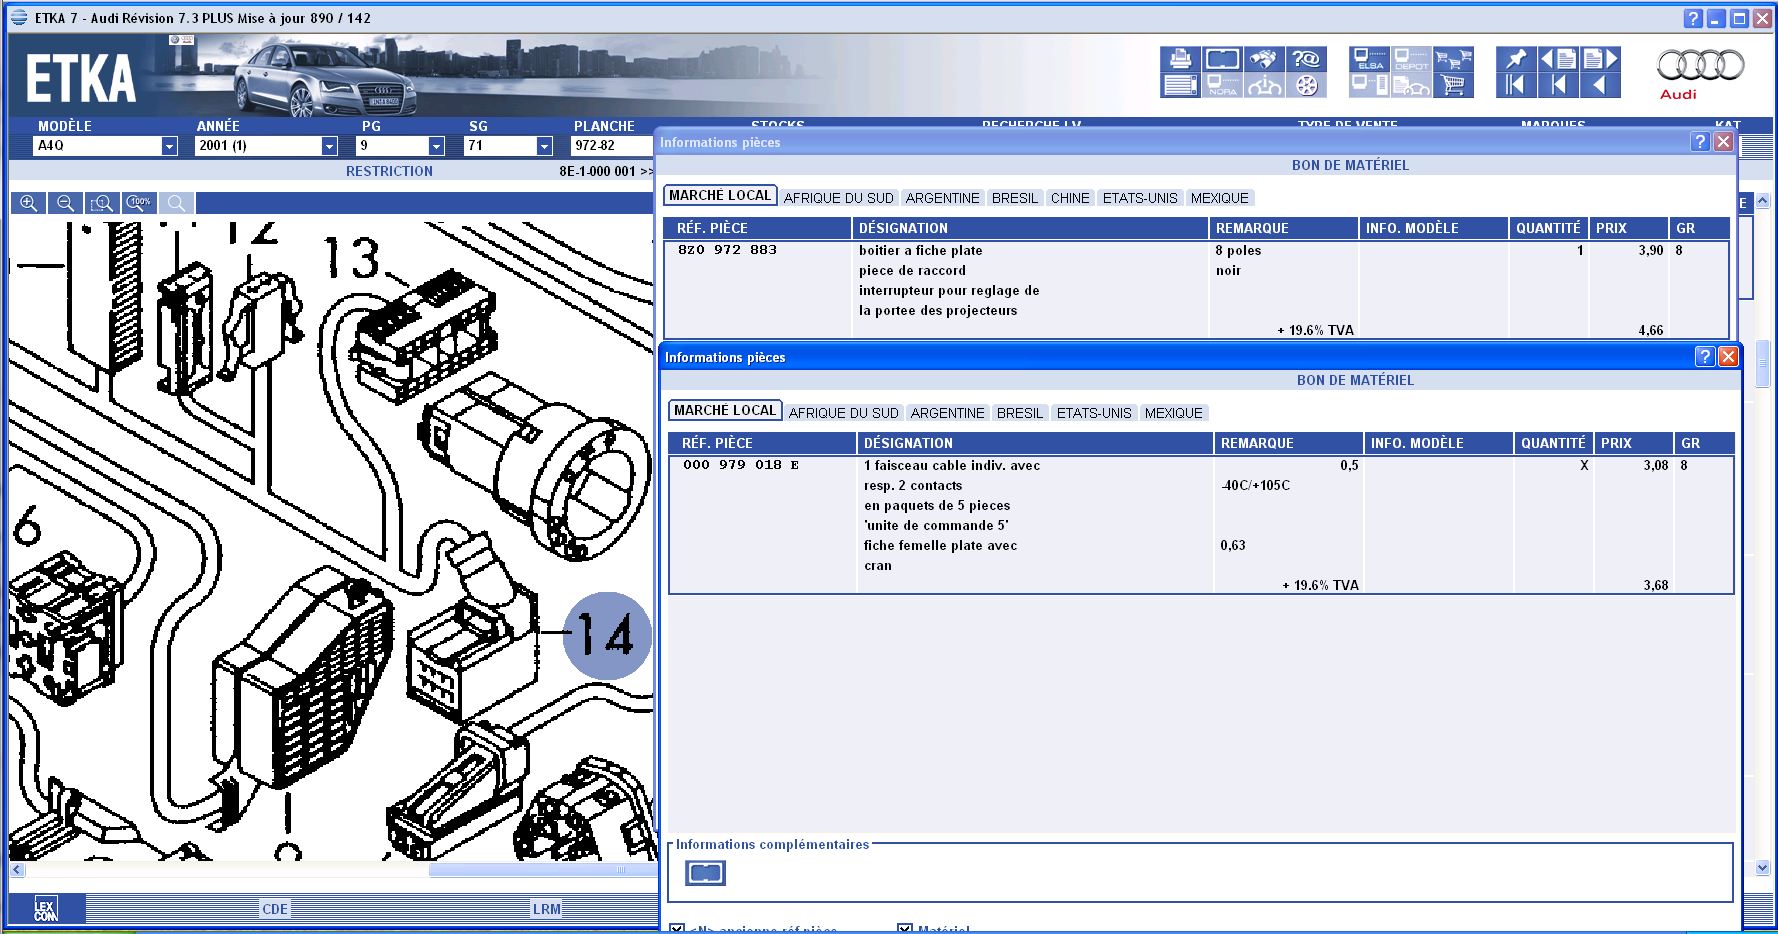Open the ?@ online help icon

coord(1305,60)
